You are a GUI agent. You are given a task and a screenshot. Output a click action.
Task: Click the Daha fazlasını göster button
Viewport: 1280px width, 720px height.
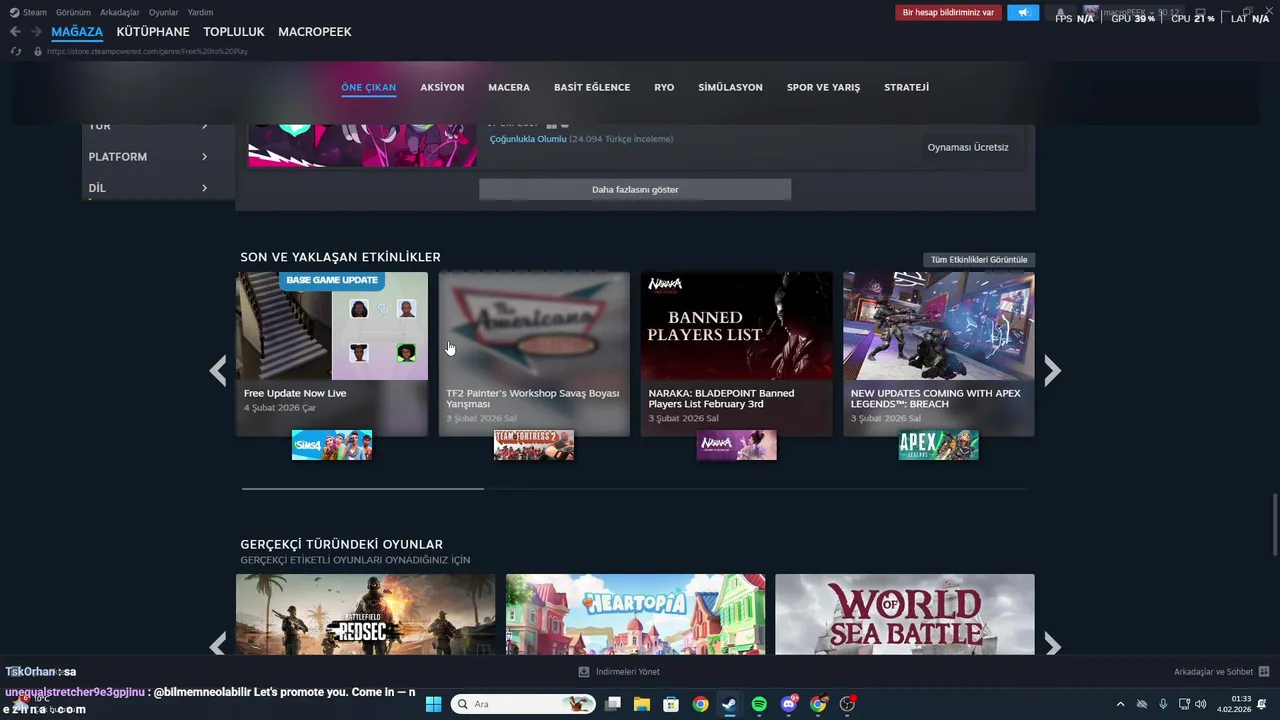[635, 189]
